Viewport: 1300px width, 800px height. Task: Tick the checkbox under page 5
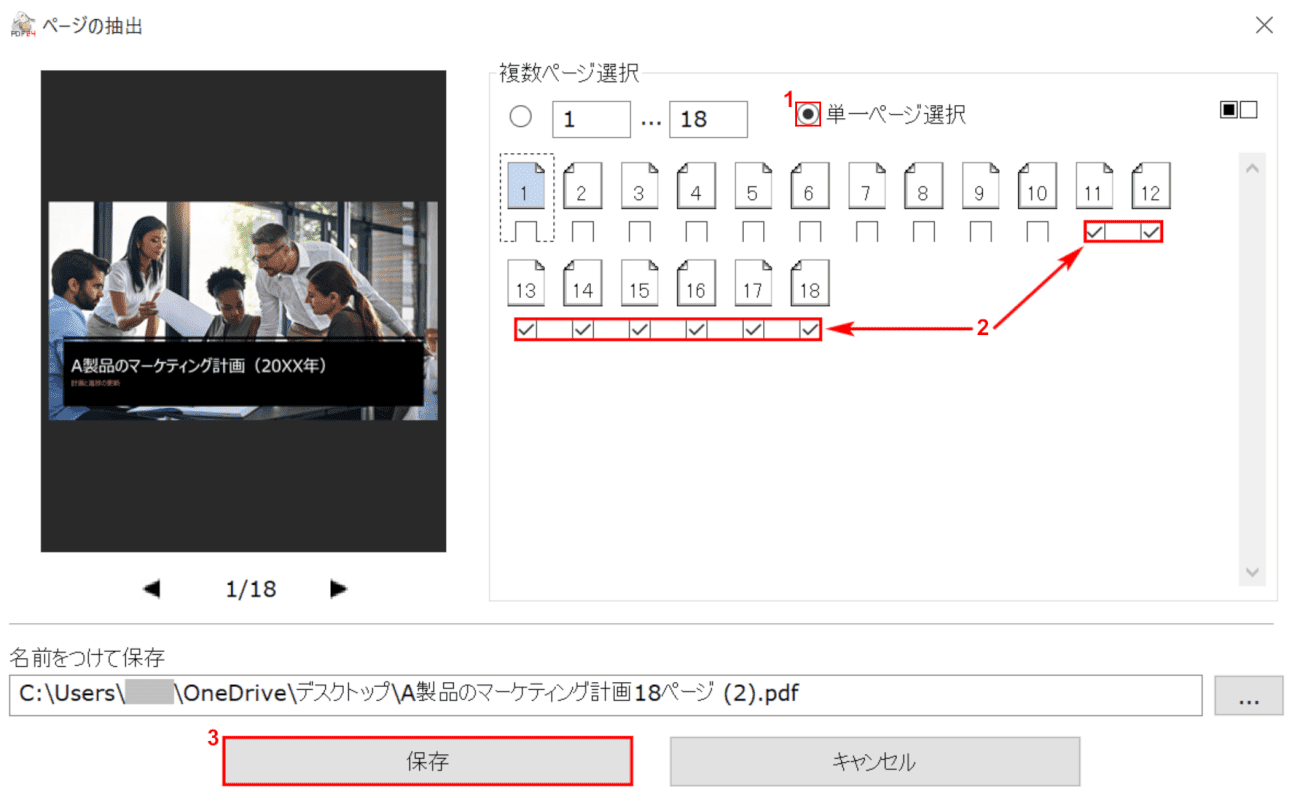[753, 232]
